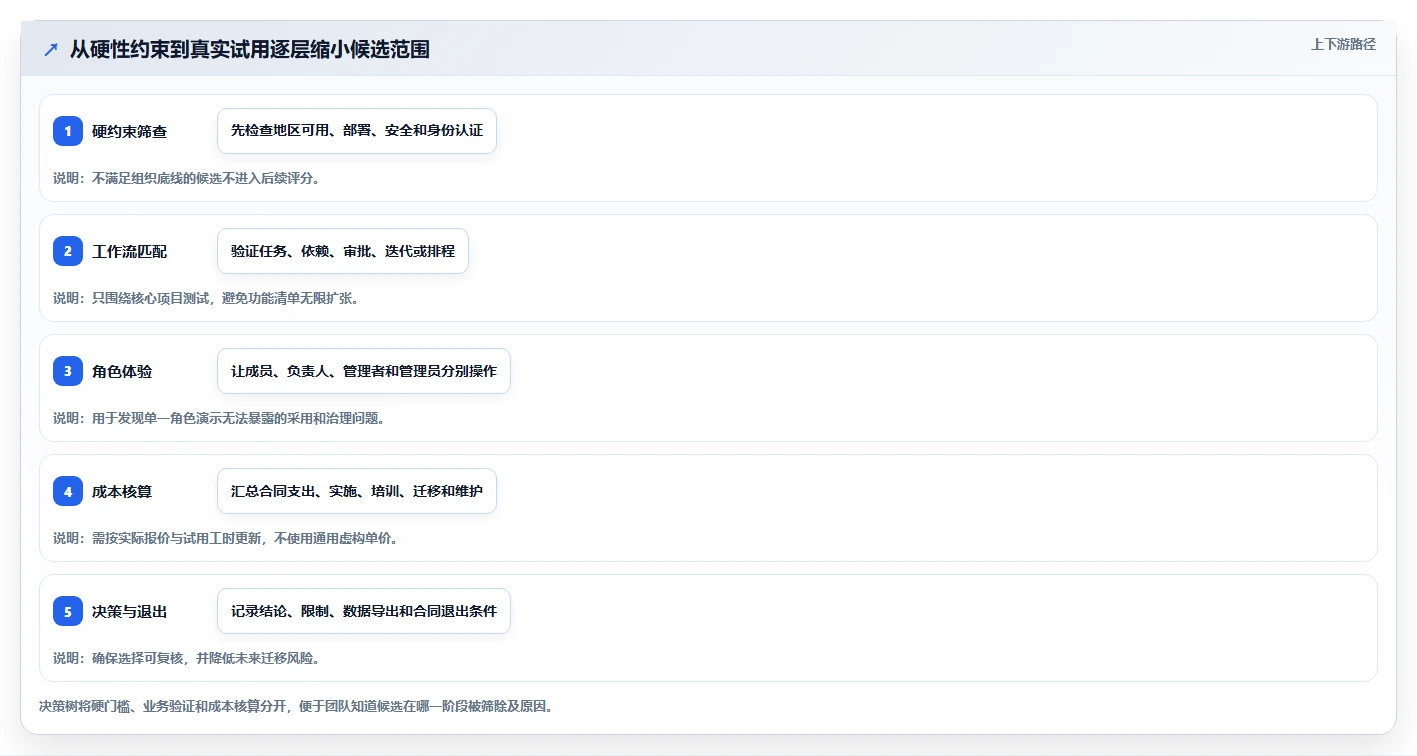This screenshot has width=1417, height=756.
Task: Select the chip 记录结论、限制、数据导出和合同退出条件
Action: [x=364, y=611]
